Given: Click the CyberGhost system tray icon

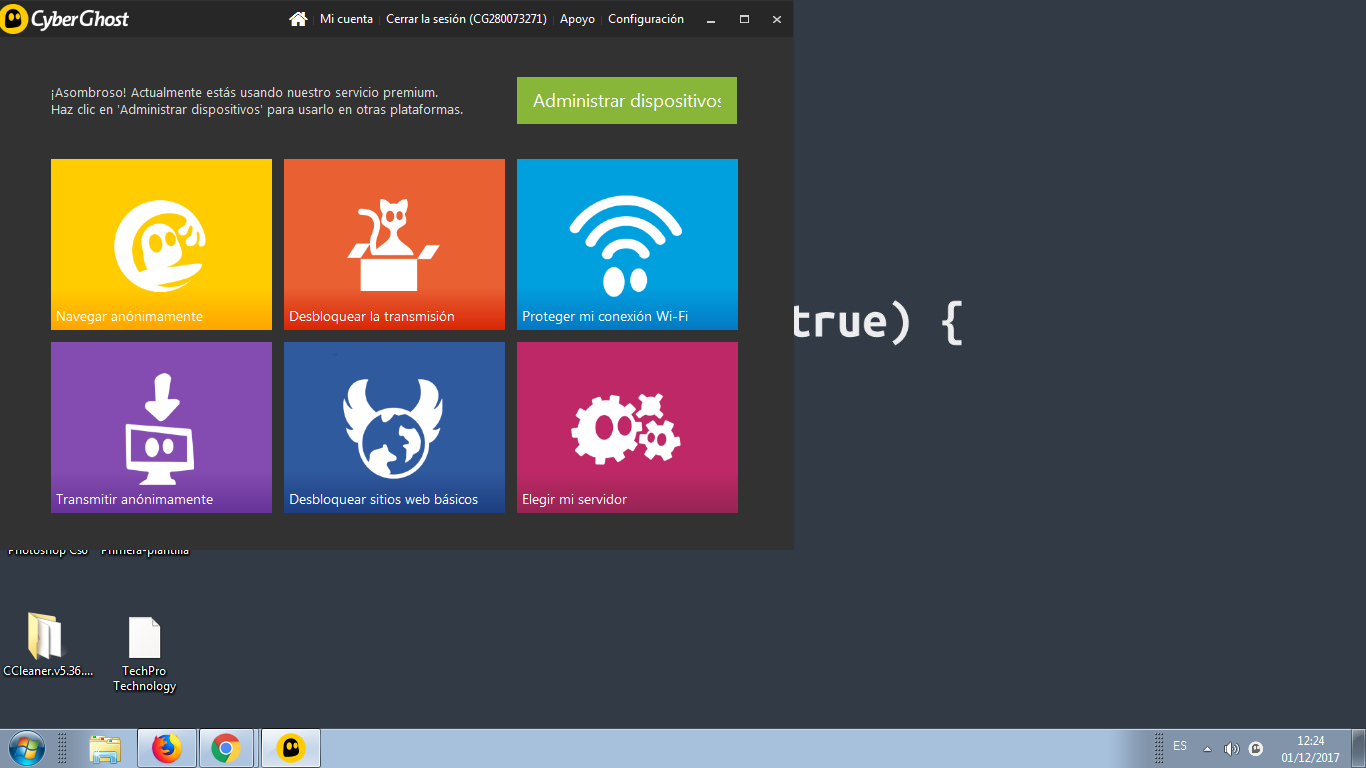Looking at the screenshot, I should (x=1256, y=749).
